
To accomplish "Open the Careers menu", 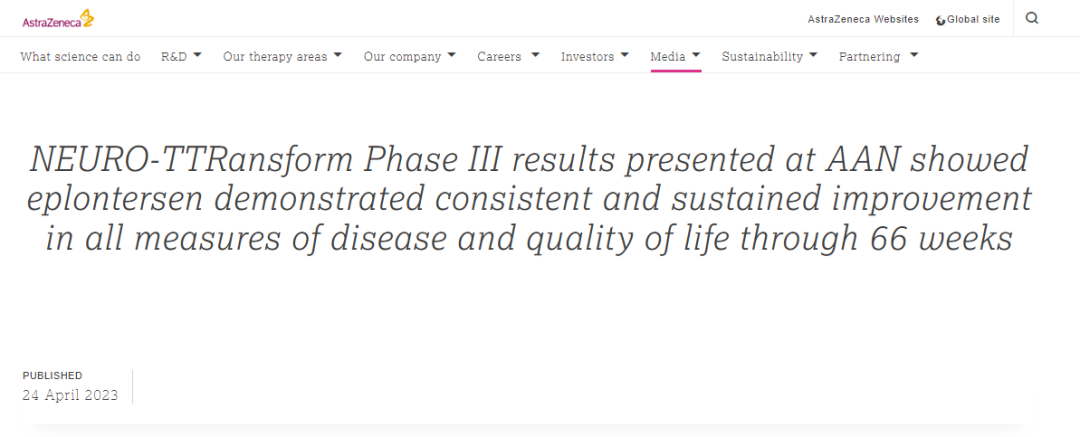I will click(x=499, y=57).
